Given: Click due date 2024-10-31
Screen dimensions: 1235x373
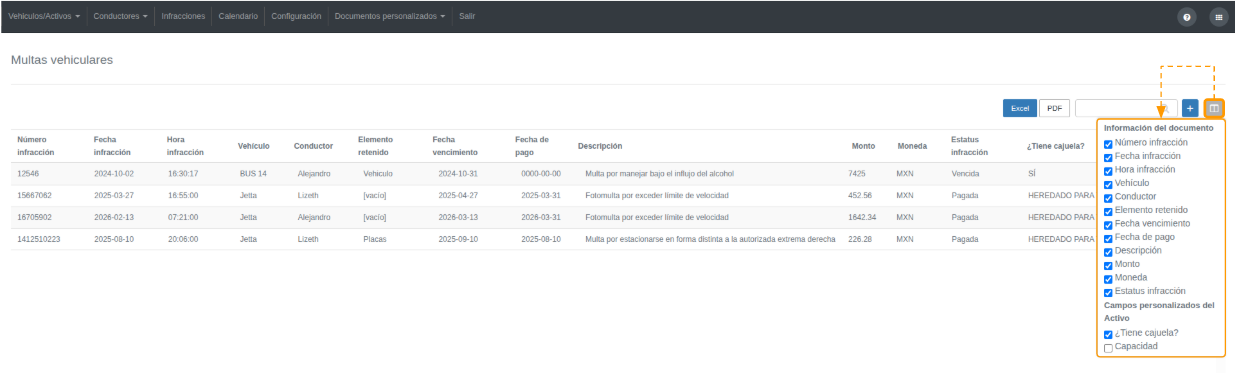Looking at the screenshot, I should tap(458, 173).
